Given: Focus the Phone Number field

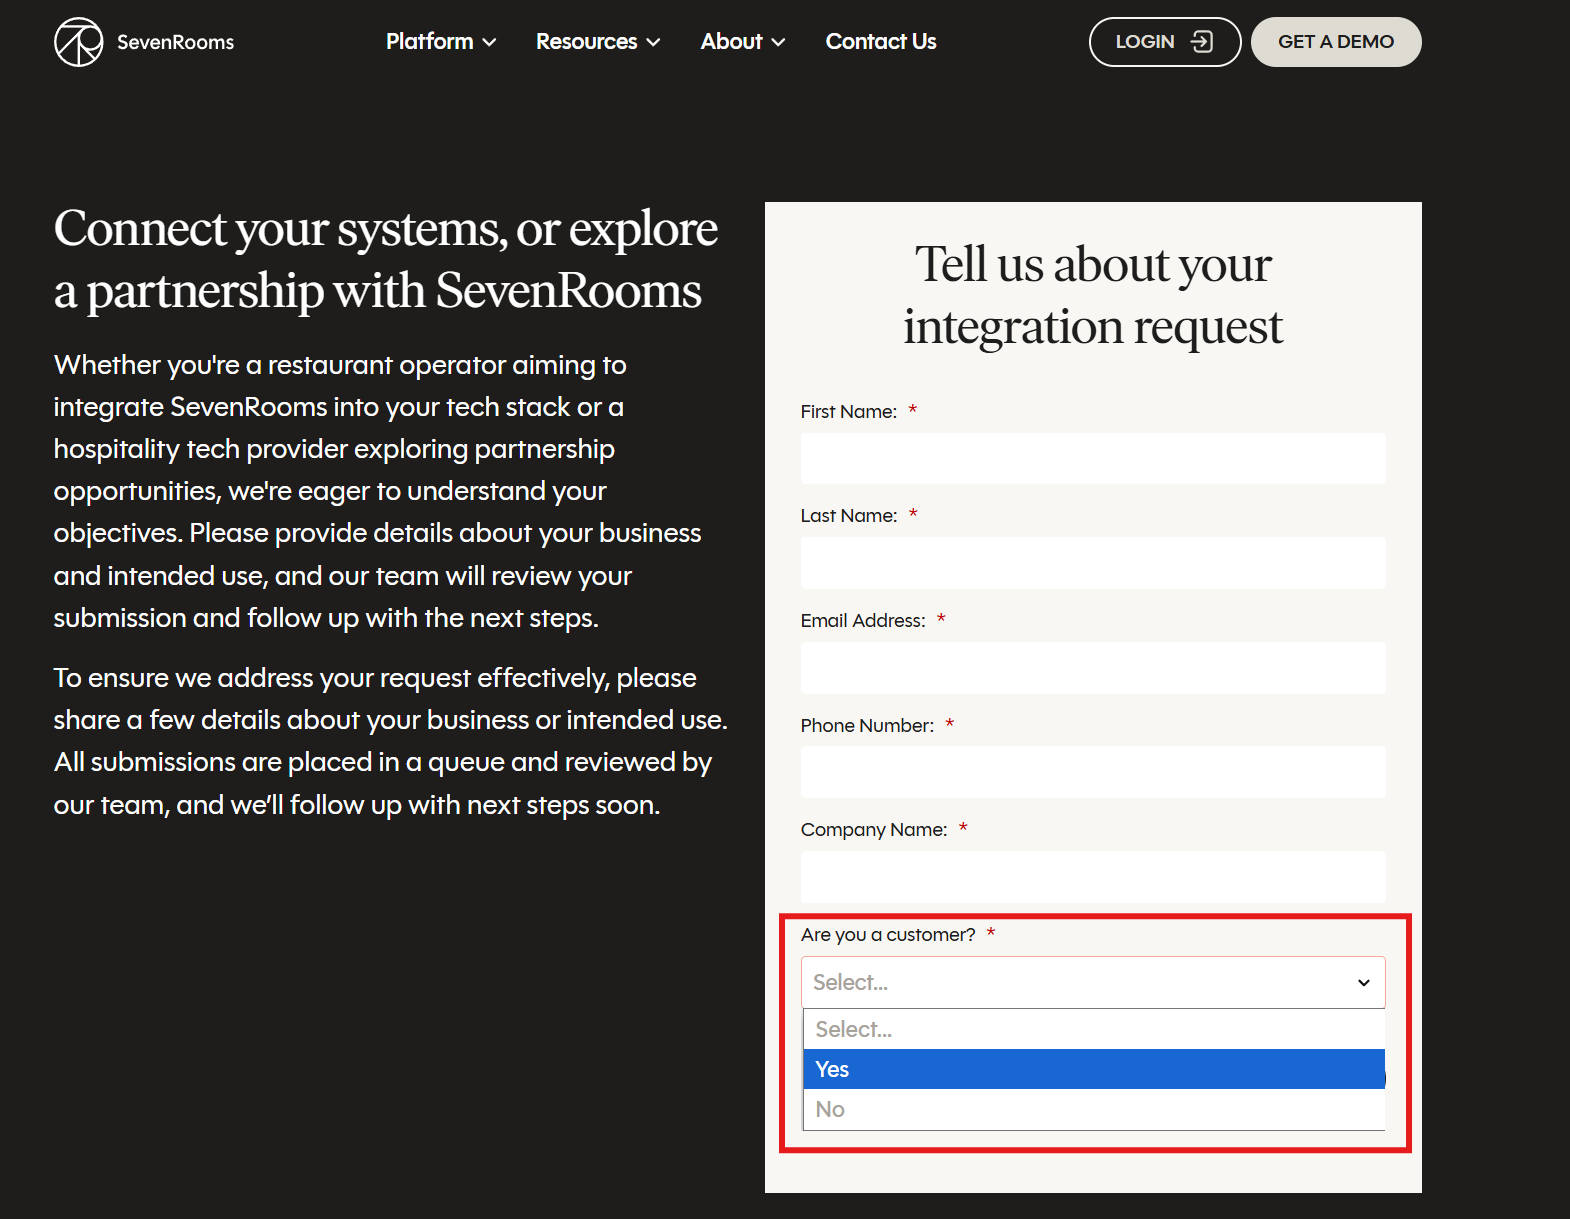Looking at the screenshot, I should 1092,772.
